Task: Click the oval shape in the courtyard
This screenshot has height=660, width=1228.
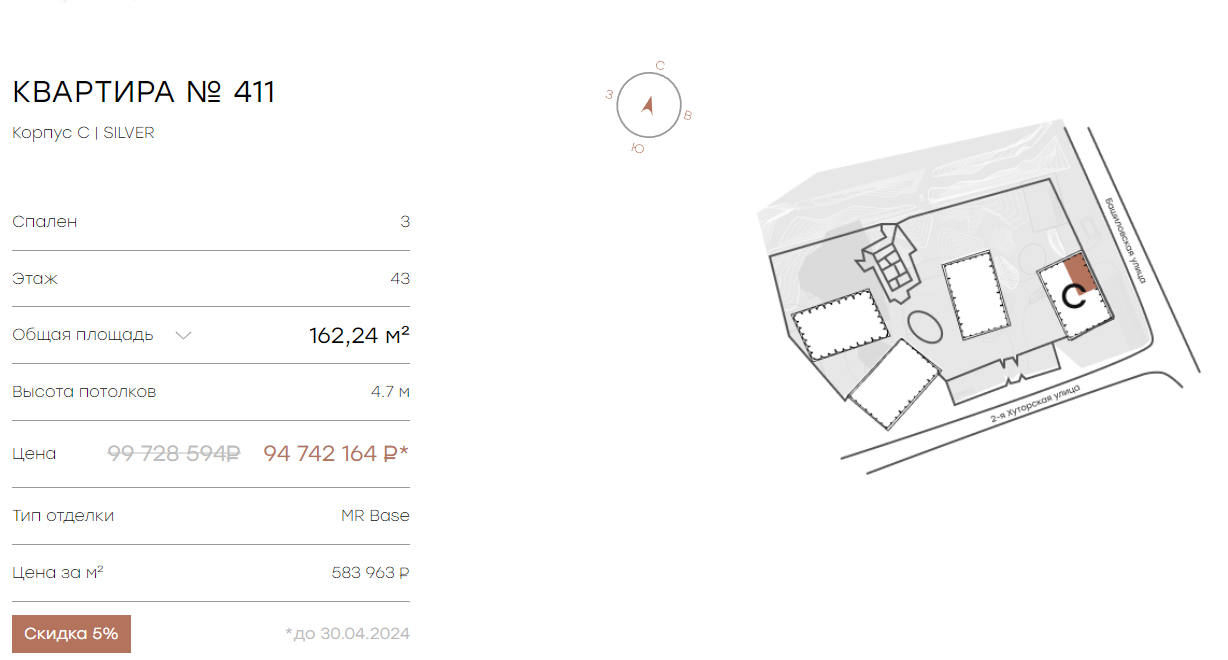Action: (x=924, y=328)
